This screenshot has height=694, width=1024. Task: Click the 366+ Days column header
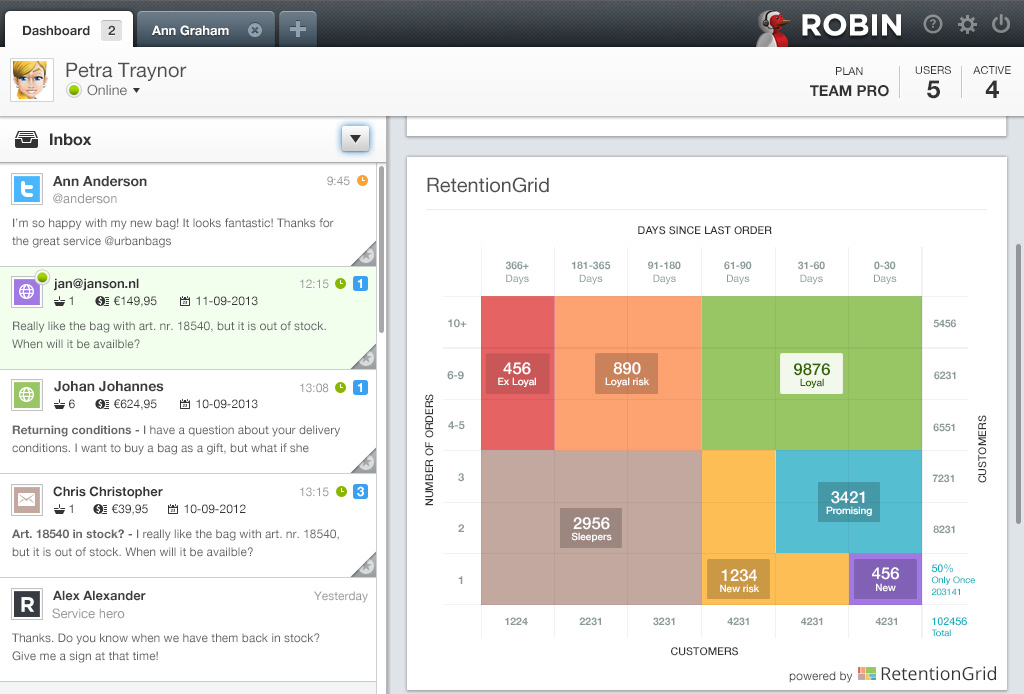tap(517, 272)
